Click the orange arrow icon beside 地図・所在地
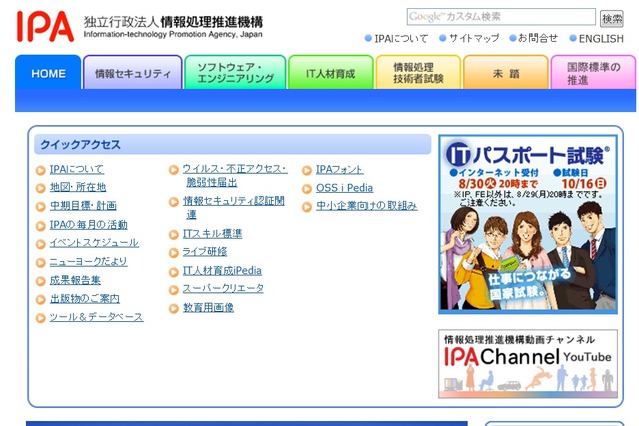Image resolution: width=639 pixels, height=426 pixels. click(x=41, y=188)
